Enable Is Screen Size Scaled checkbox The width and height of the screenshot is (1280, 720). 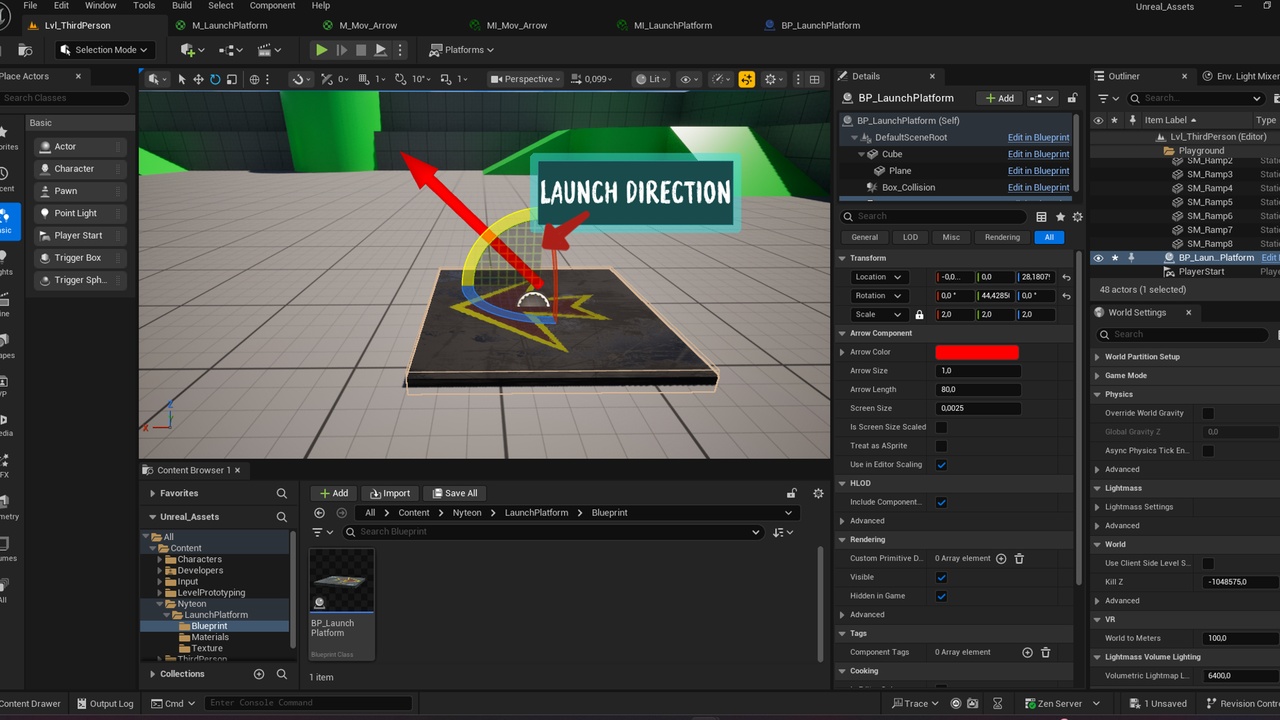coord(941,427)
